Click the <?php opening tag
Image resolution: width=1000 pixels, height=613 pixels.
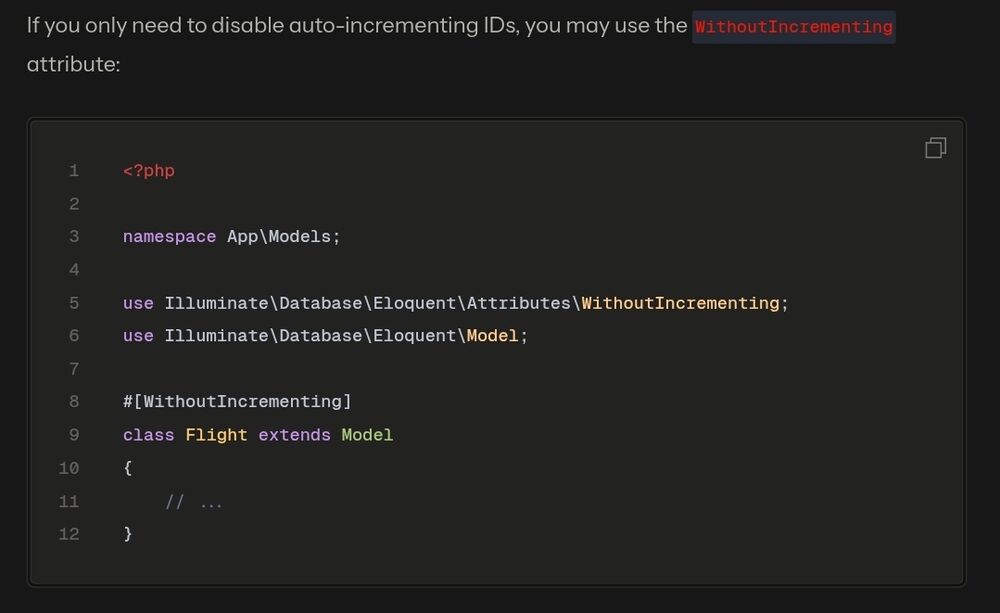pos(148,171)
